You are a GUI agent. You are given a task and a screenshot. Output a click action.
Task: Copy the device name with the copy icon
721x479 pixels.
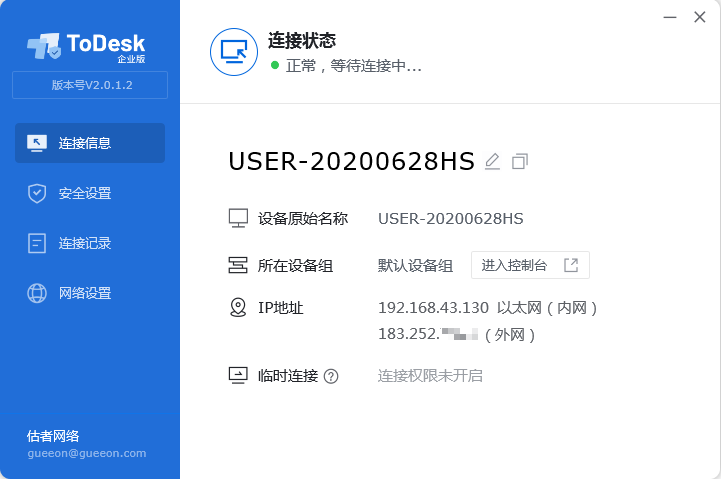519,161
